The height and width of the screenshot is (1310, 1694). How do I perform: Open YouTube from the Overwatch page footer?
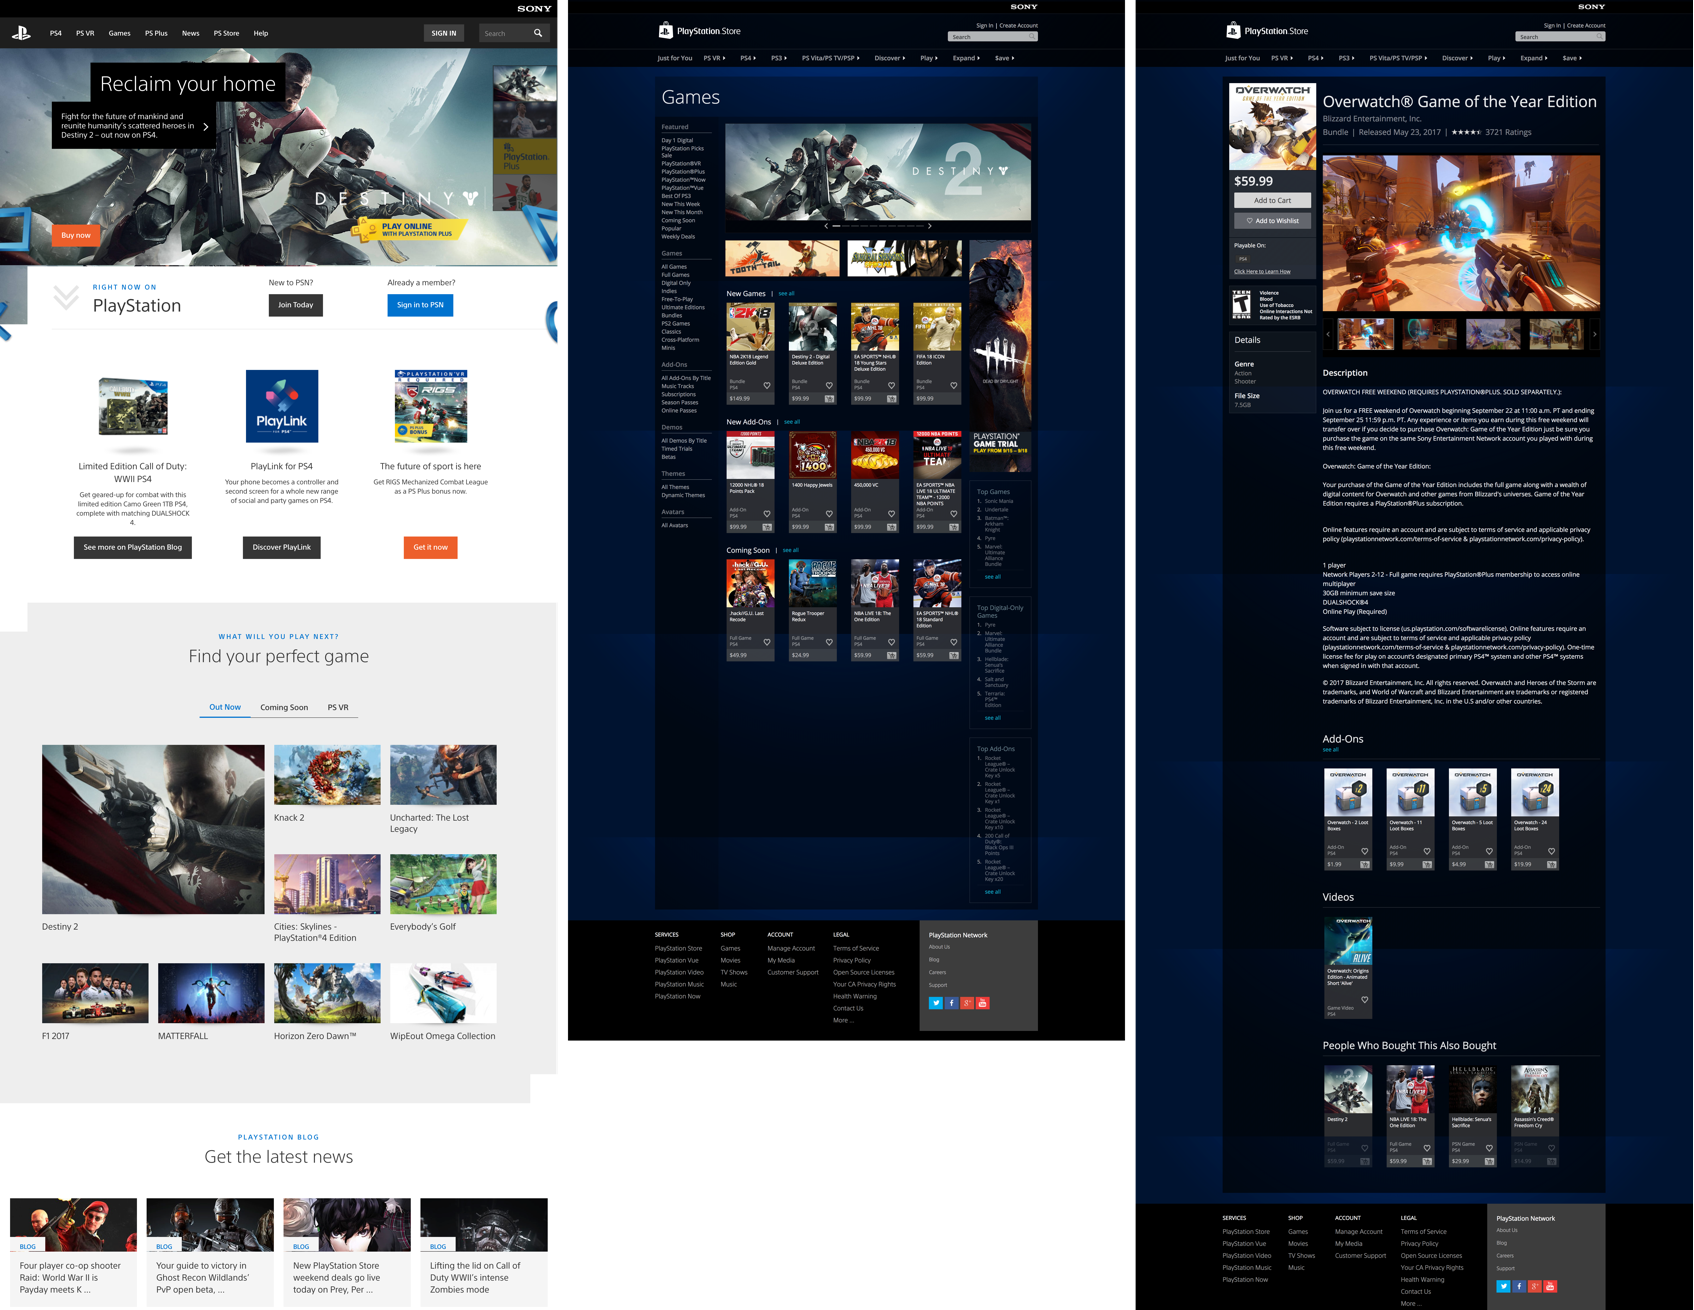pyautogui.click(x=1550, y=1286)
